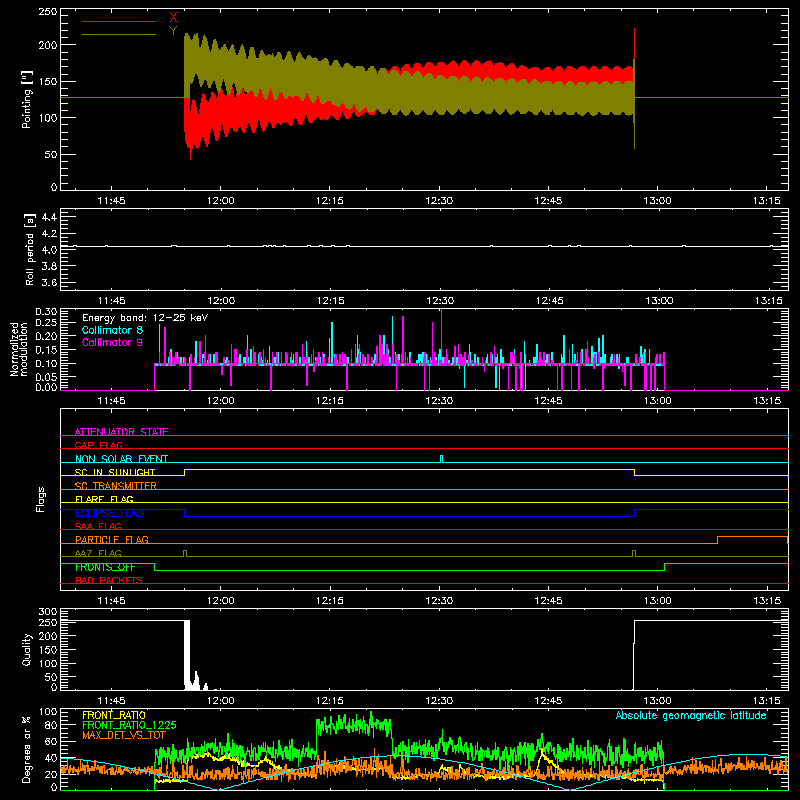Click the 'Flags' panel axis label

pos(41,499)
